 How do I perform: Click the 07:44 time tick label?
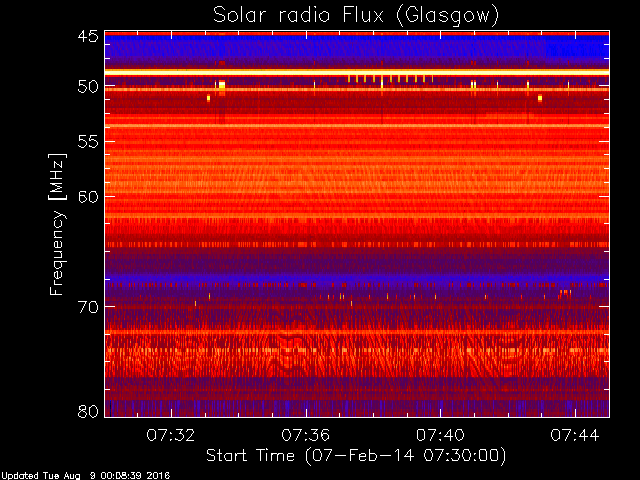pyautogui.click(x=575, y=435)
